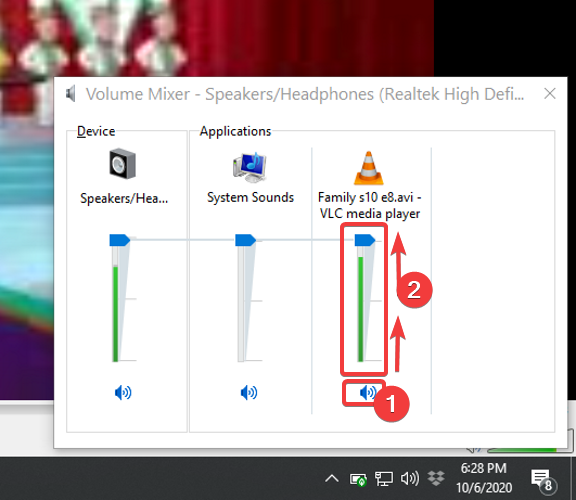The width and height of the screenshot is (576, 500).
Task: Open Speakers/Headphones device icon properties
Action: coord(123,163)
